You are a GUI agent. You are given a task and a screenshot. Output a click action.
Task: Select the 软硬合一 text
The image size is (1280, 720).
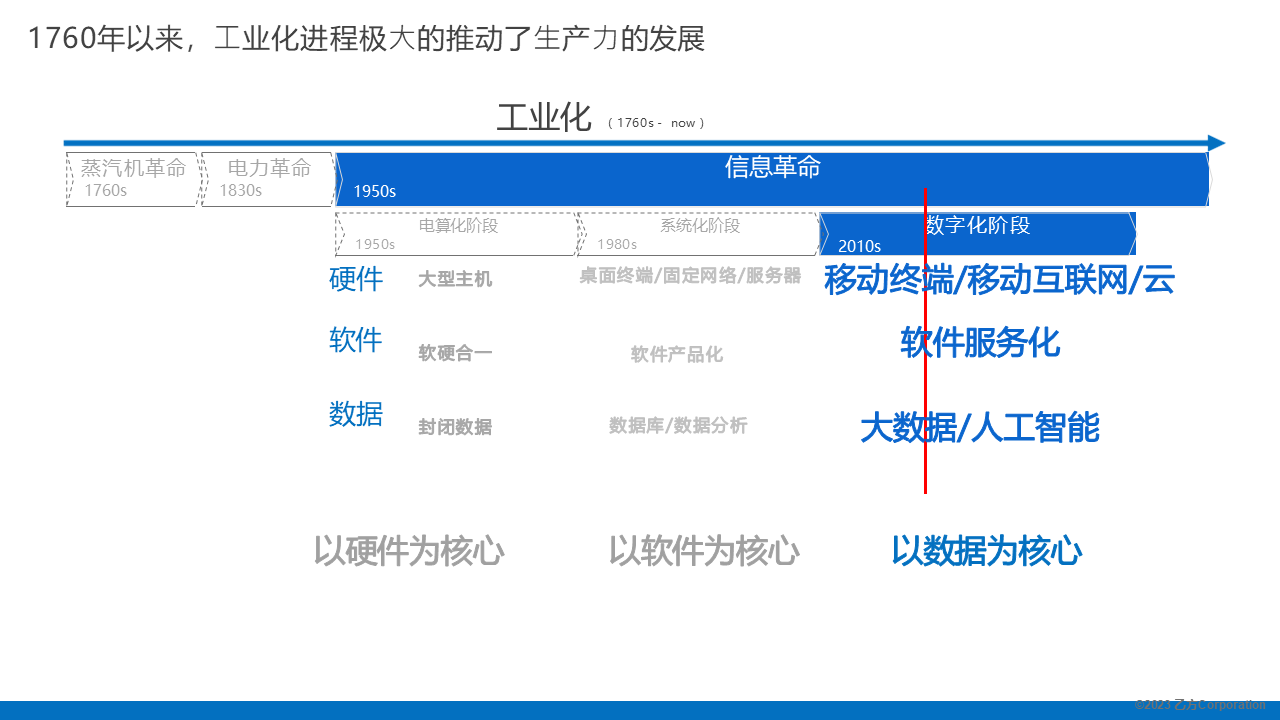click(x=455, y=353)
